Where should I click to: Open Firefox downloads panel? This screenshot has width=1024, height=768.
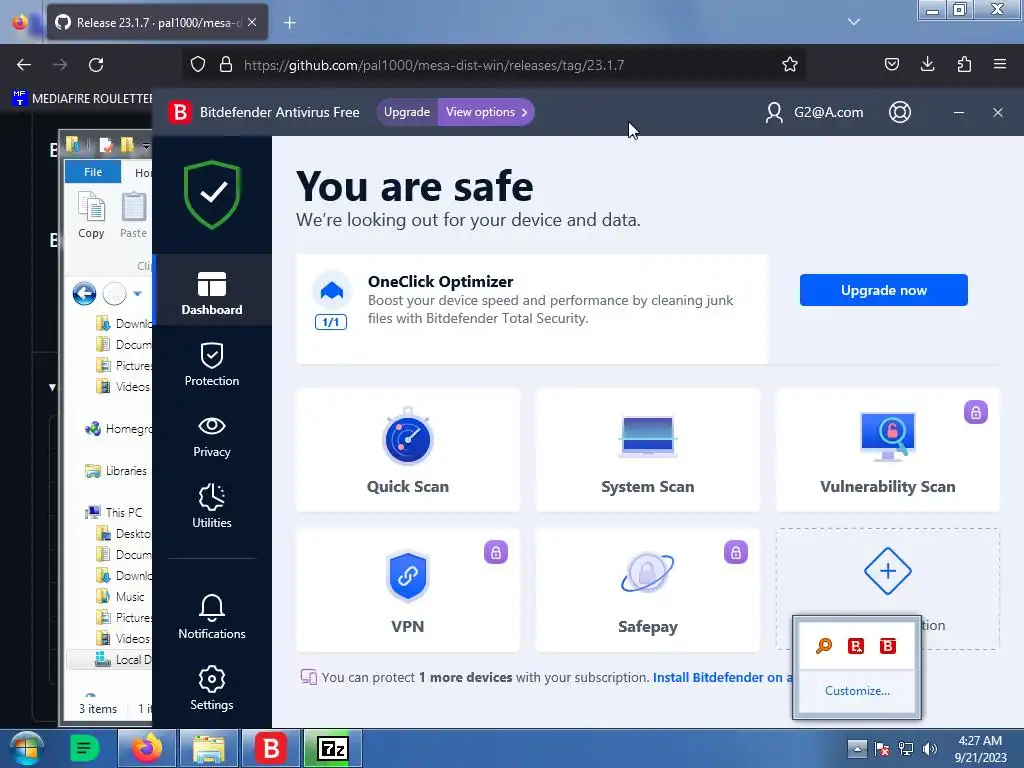click(x=927, y=64)
